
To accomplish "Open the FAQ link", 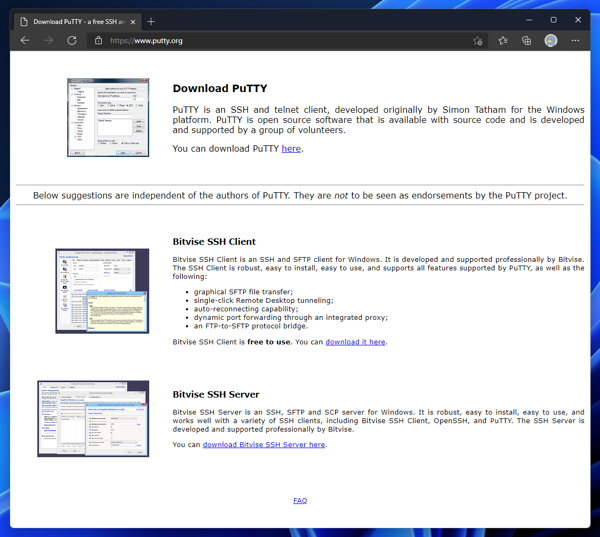I will (300, 500).
